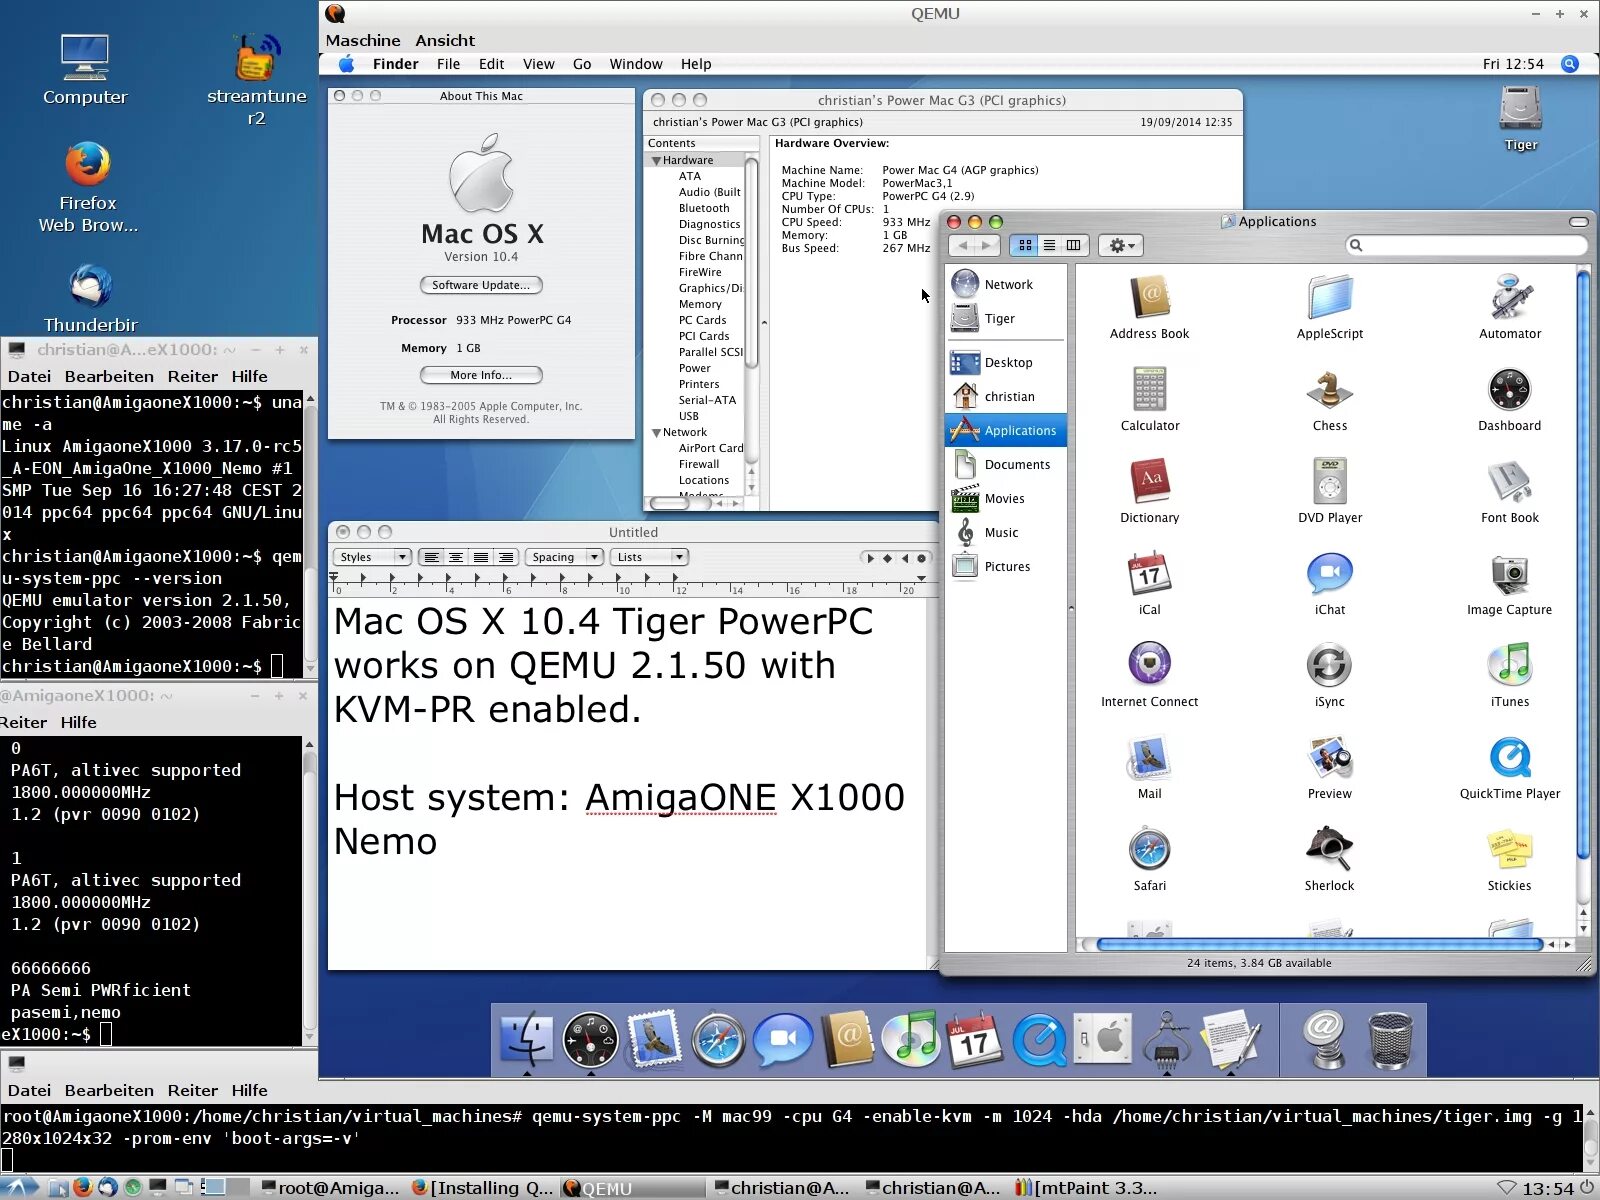Open iSync in the Applications window
1600x1200 pixels.
1330,665
